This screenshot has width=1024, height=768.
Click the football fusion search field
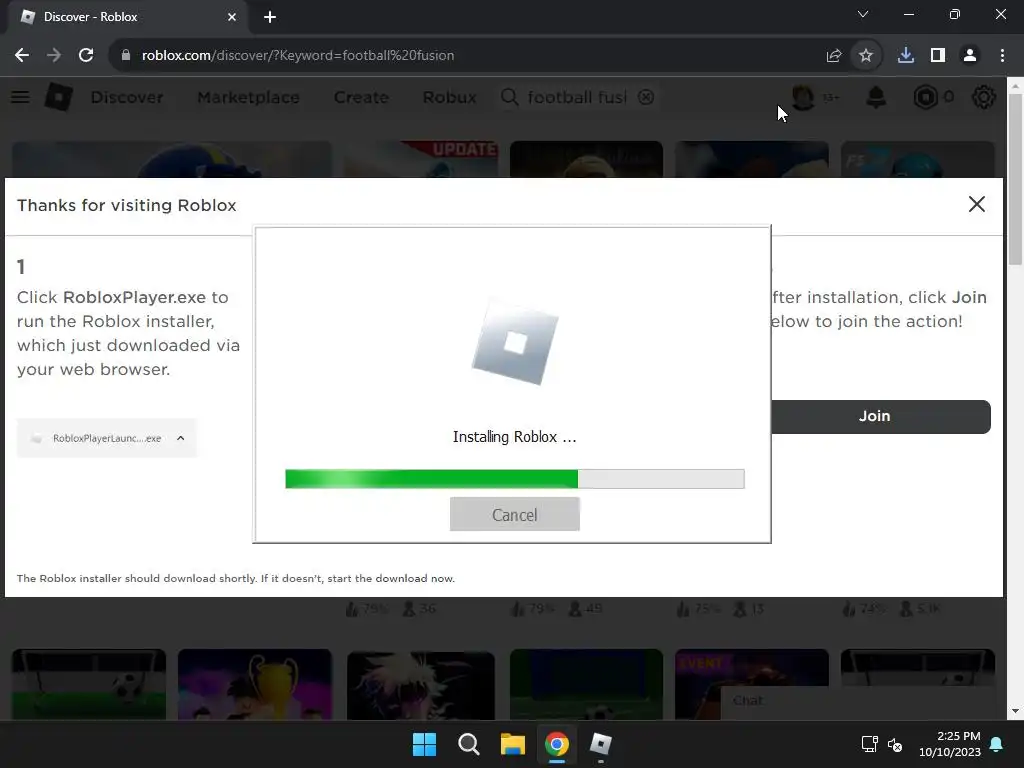click(x=577, y=97)
